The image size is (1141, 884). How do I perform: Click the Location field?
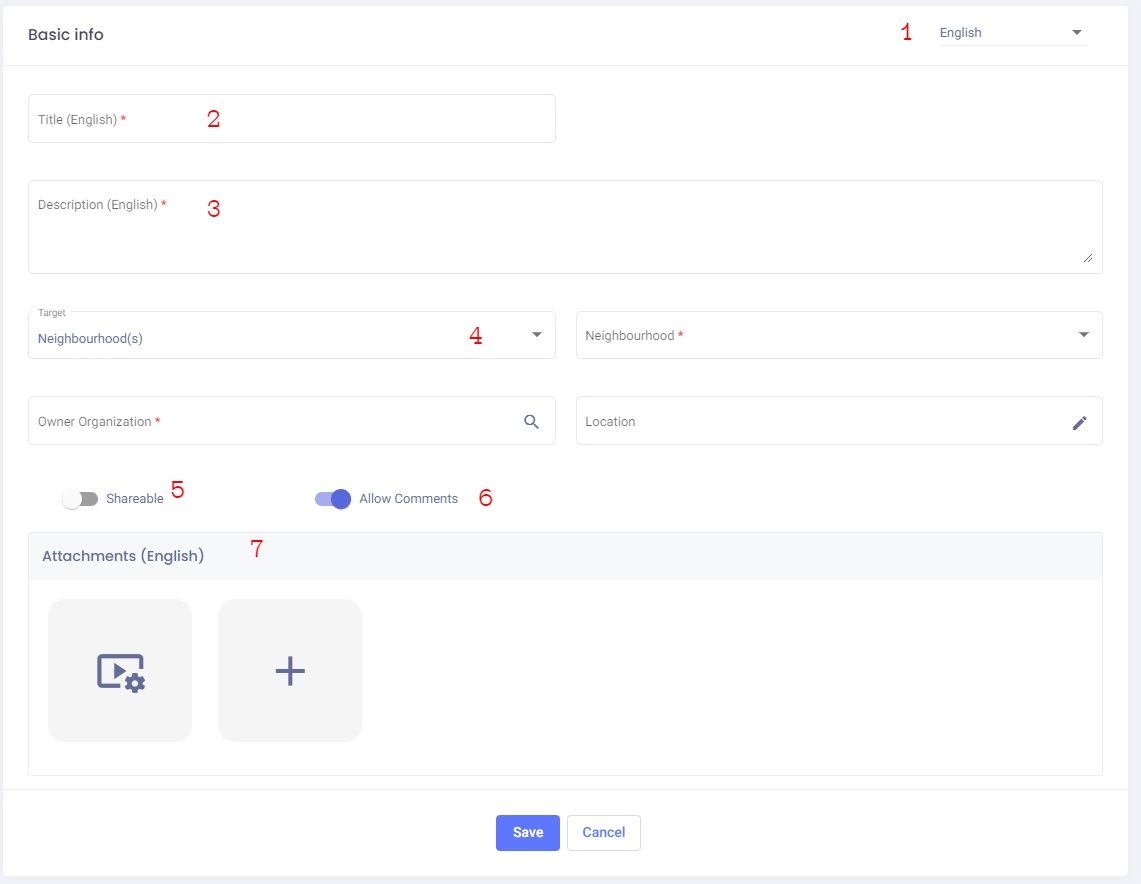[820, 422]
